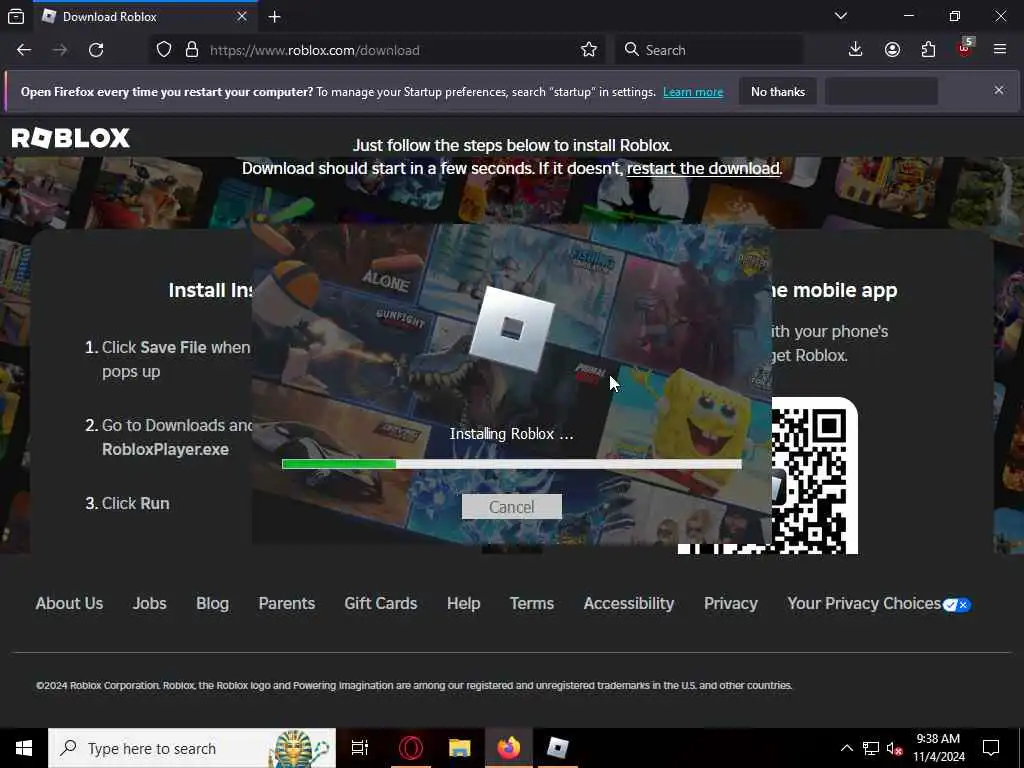This screenshot has height=768, width=1024.
Task: Open the Privacy footer link
Action: click(x=731, y=603)
